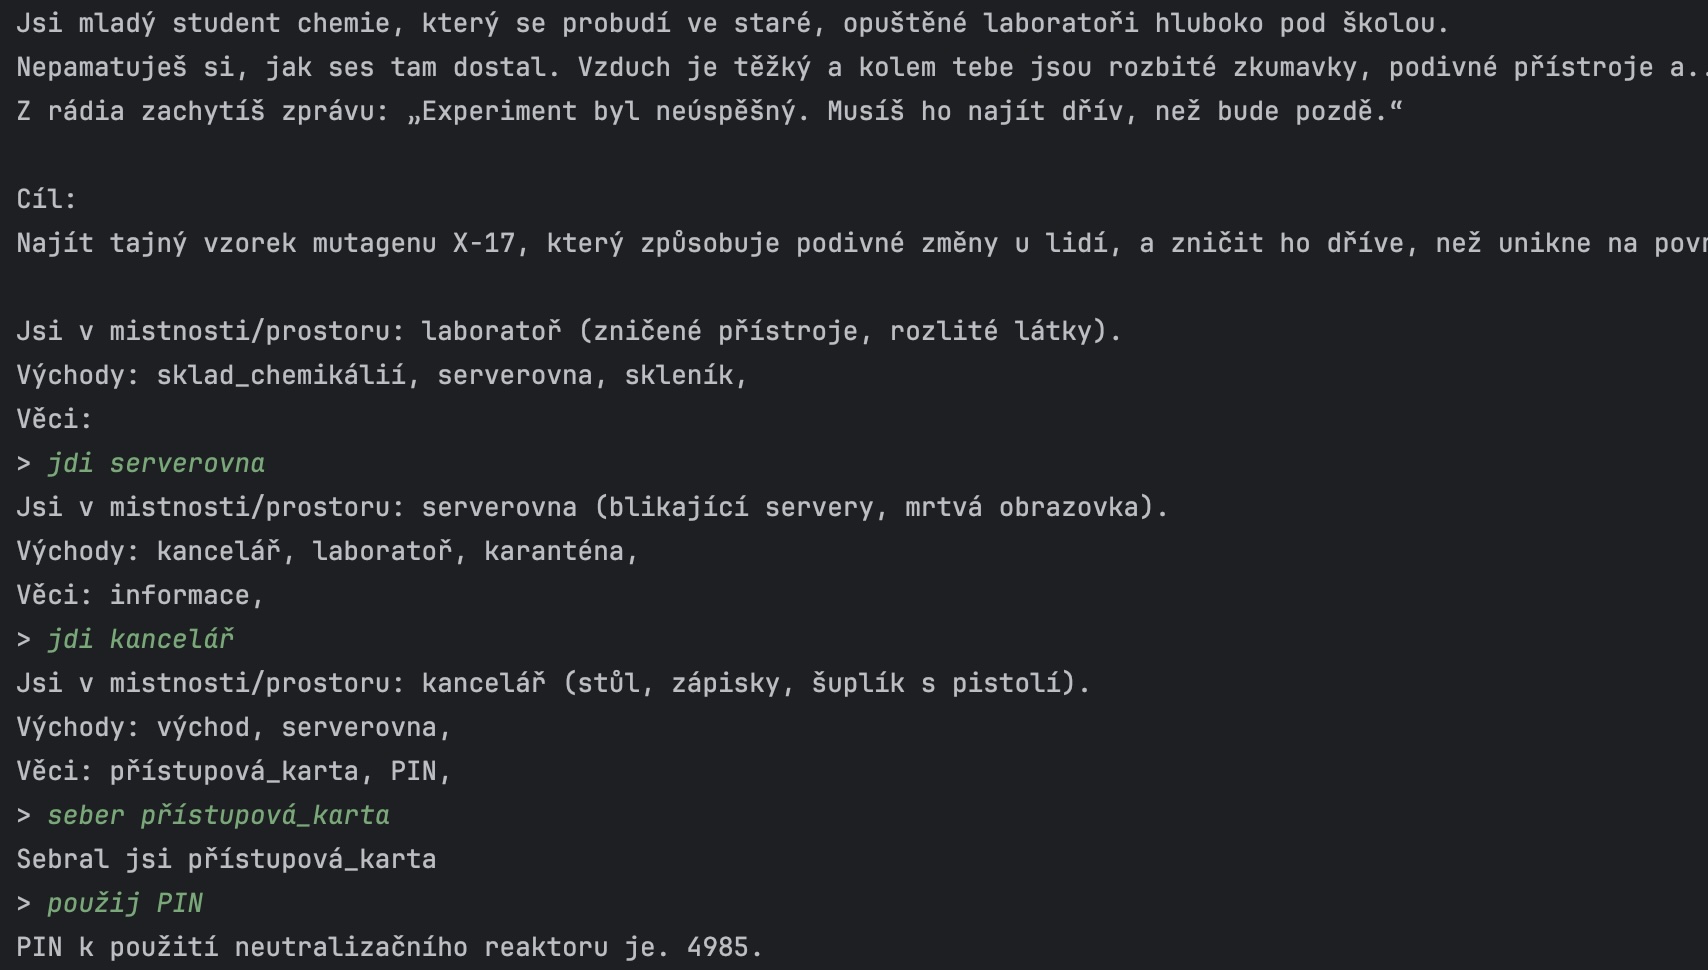Click the green 'jdi serverovna' command
Screen dimensions: 1708x970
click(156, 463)
